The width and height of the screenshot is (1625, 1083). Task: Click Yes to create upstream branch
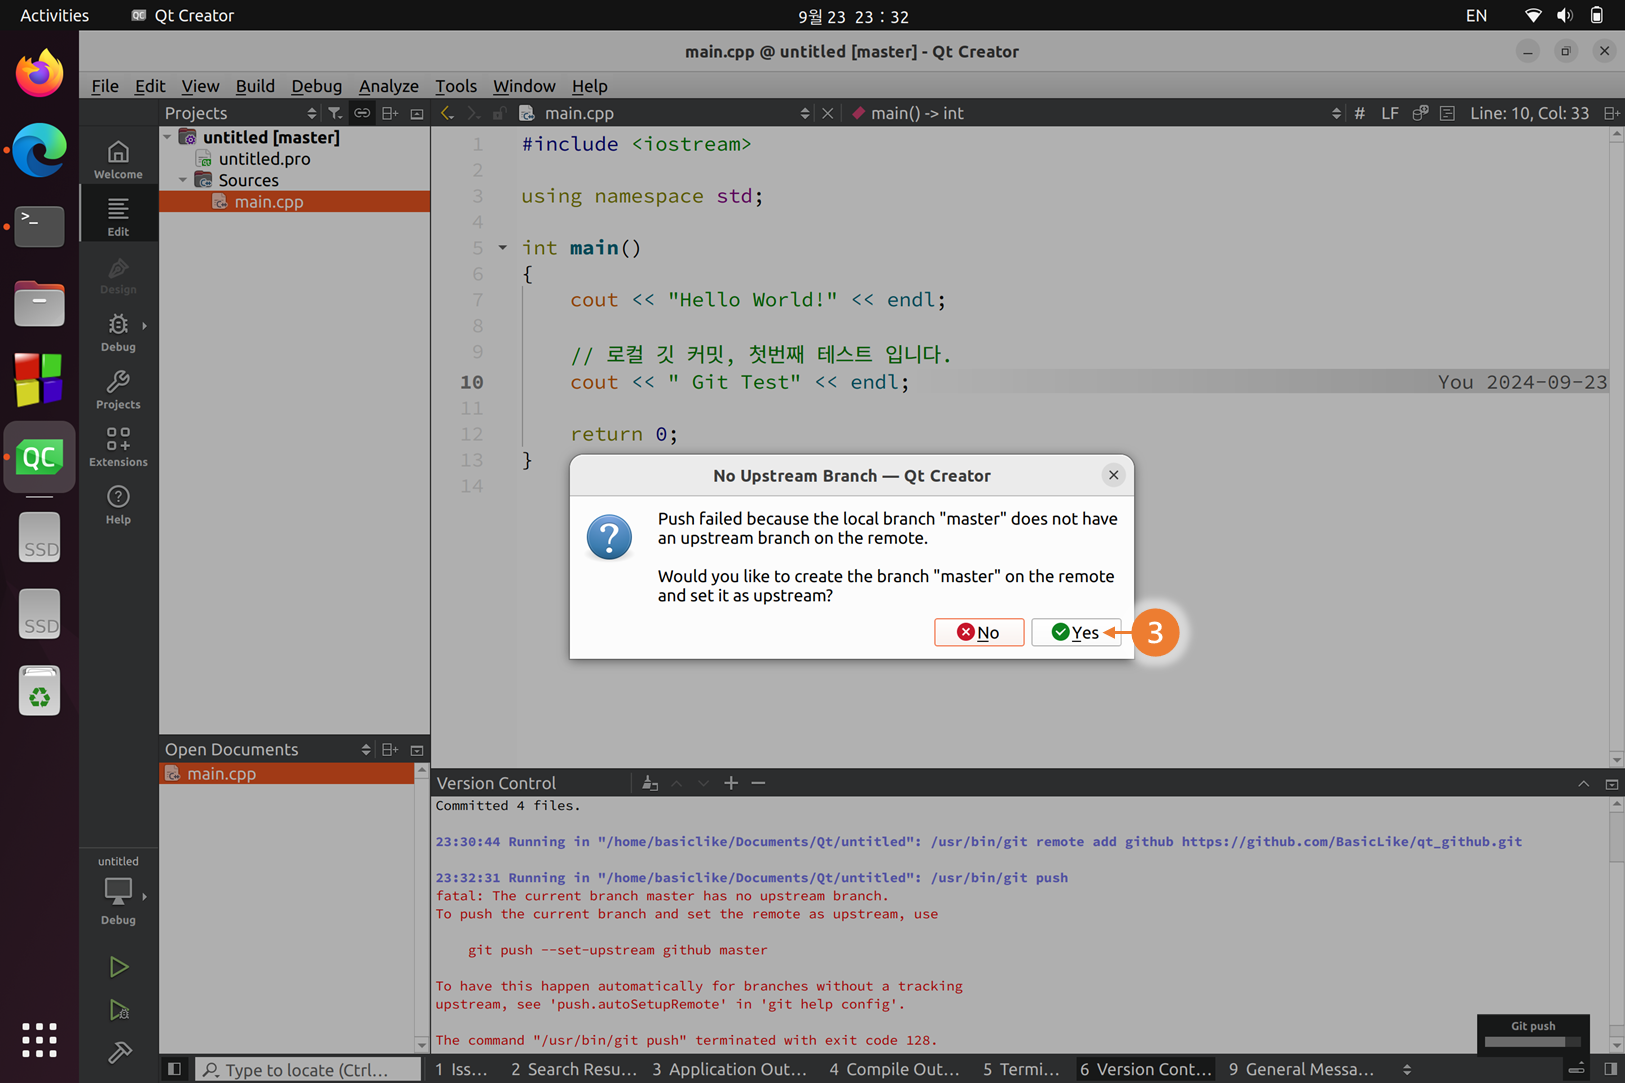tap(1076, 632)
